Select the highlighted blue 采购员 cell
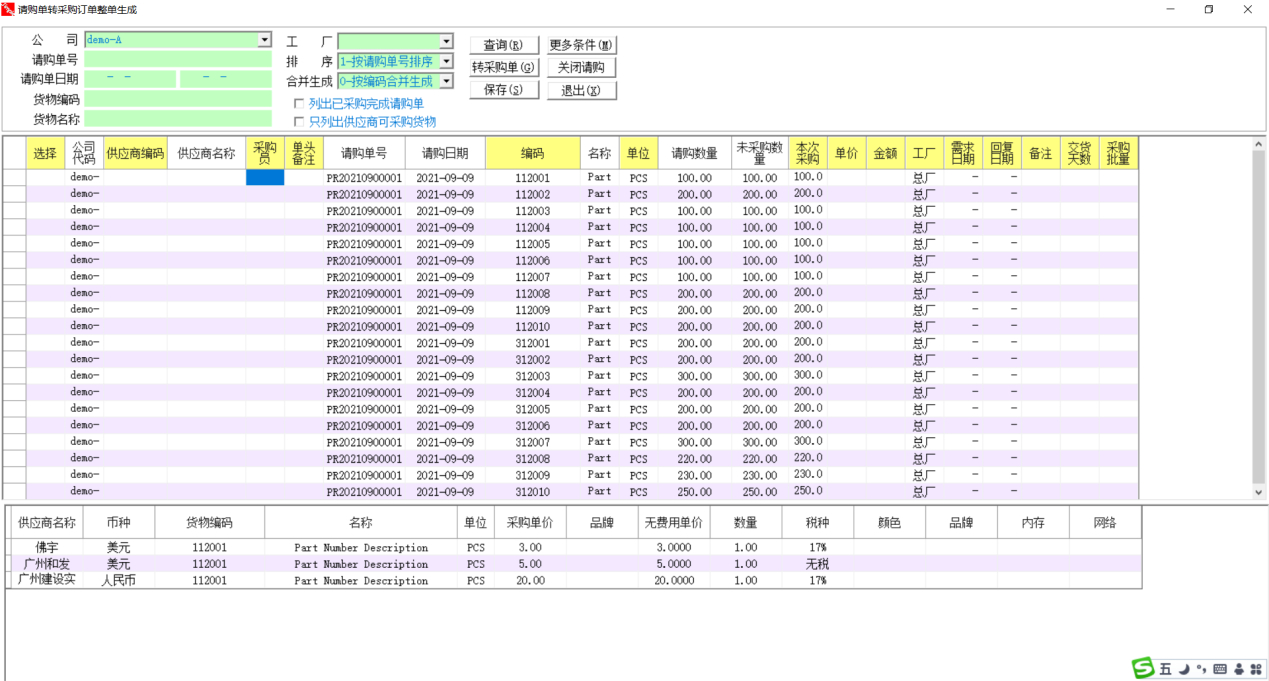The height and width of the screenshot is (681, 1269). point(265,177)
